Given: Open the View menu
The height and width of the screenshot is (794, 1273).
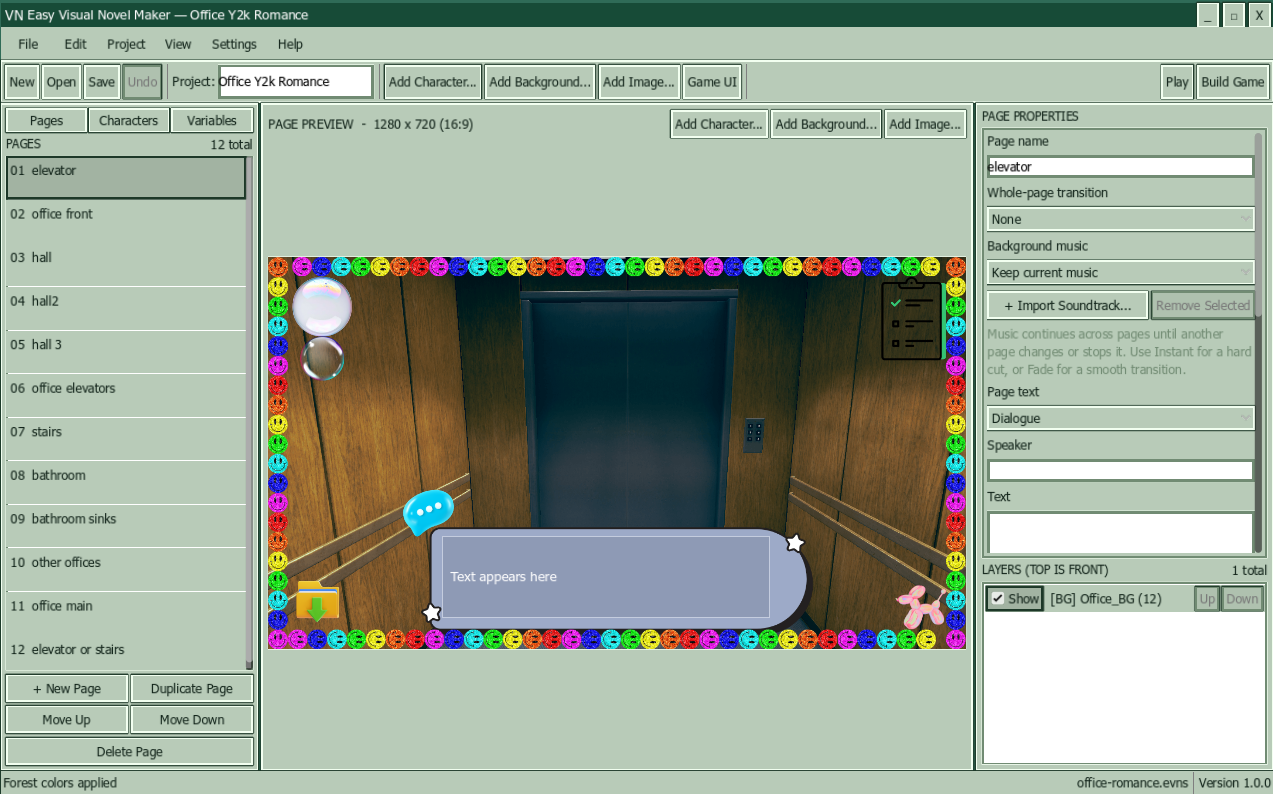Looking at the screenshot, I should click(x=178, y=44).
